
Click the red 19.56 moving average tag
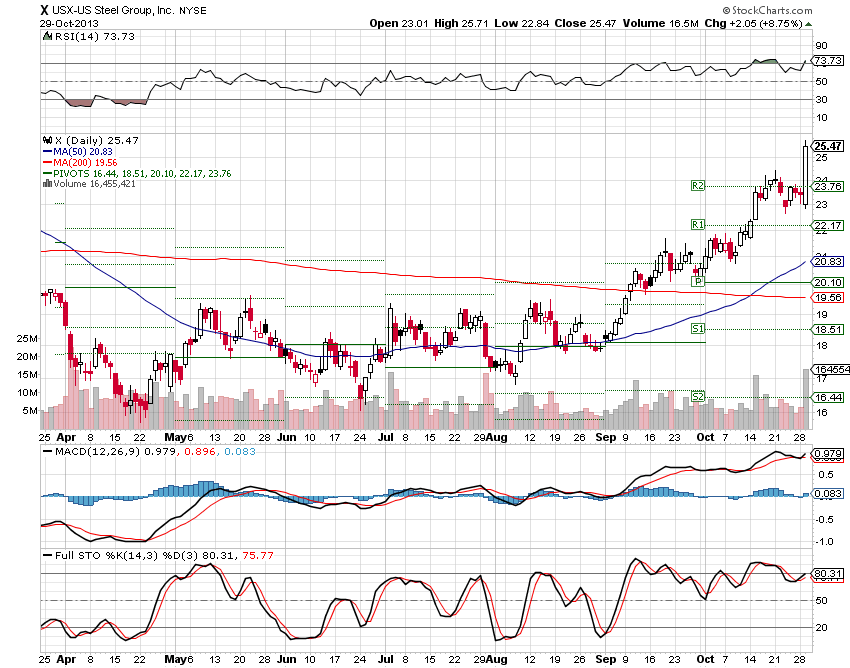pyautogui.click(x=828, y=298)
